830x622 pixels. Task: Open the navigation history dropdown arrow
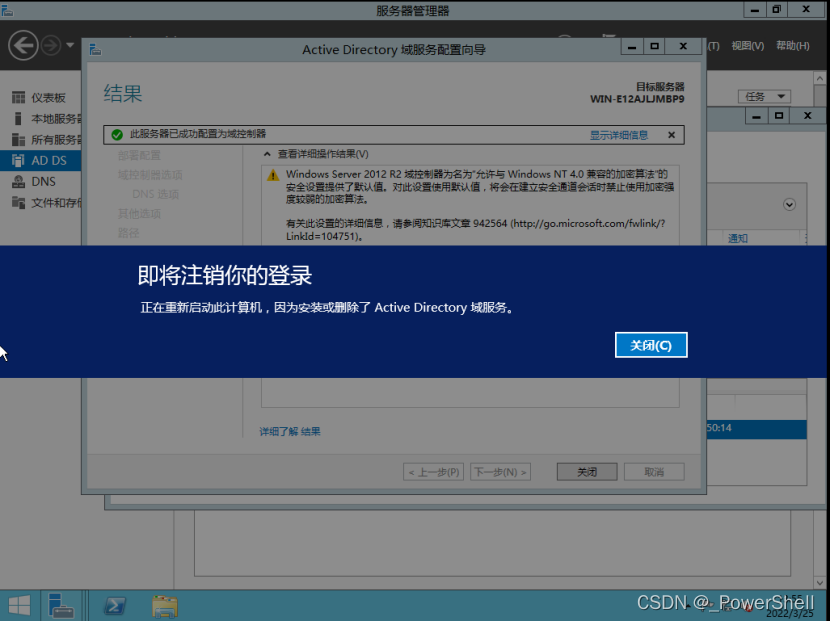click(x=70, y=46)
